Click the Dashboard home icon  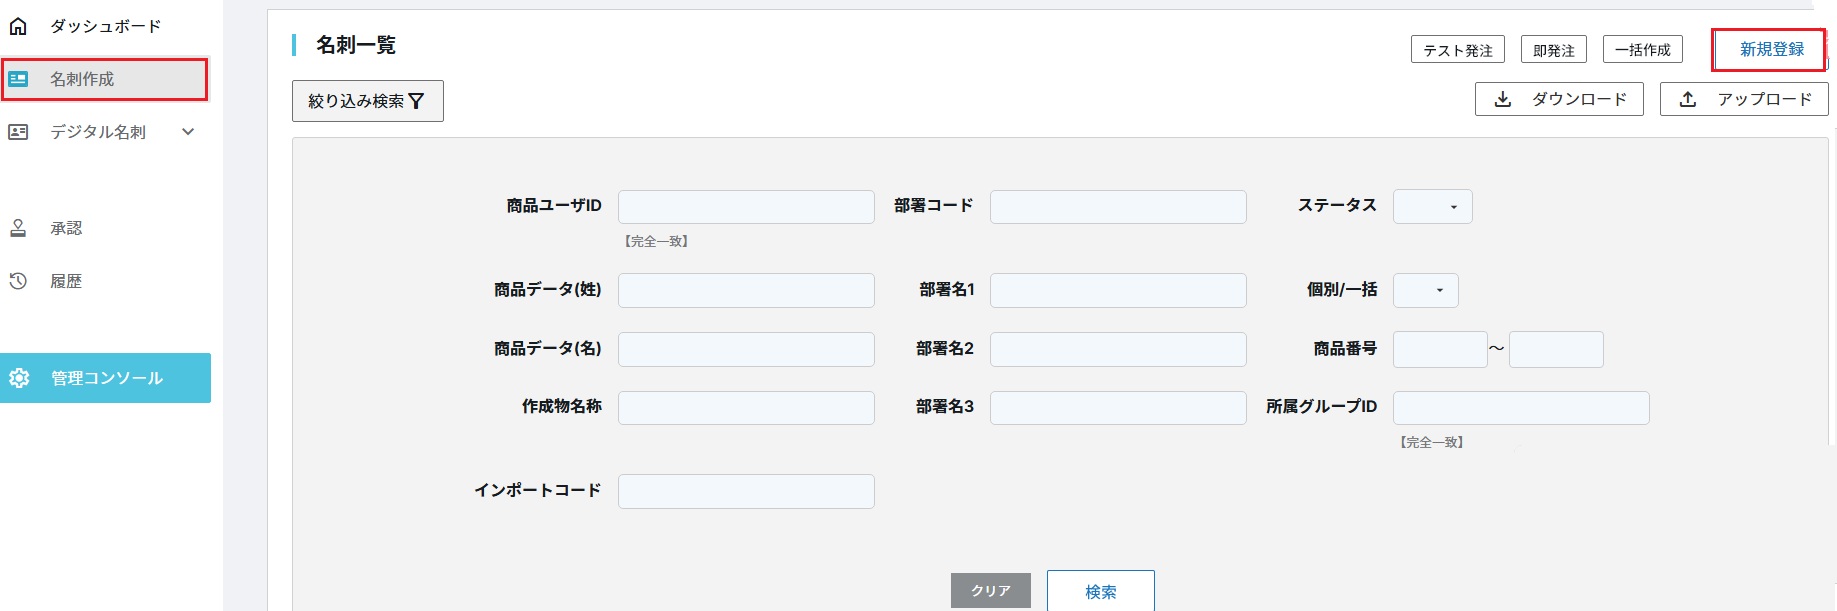(x=18, y=26)
